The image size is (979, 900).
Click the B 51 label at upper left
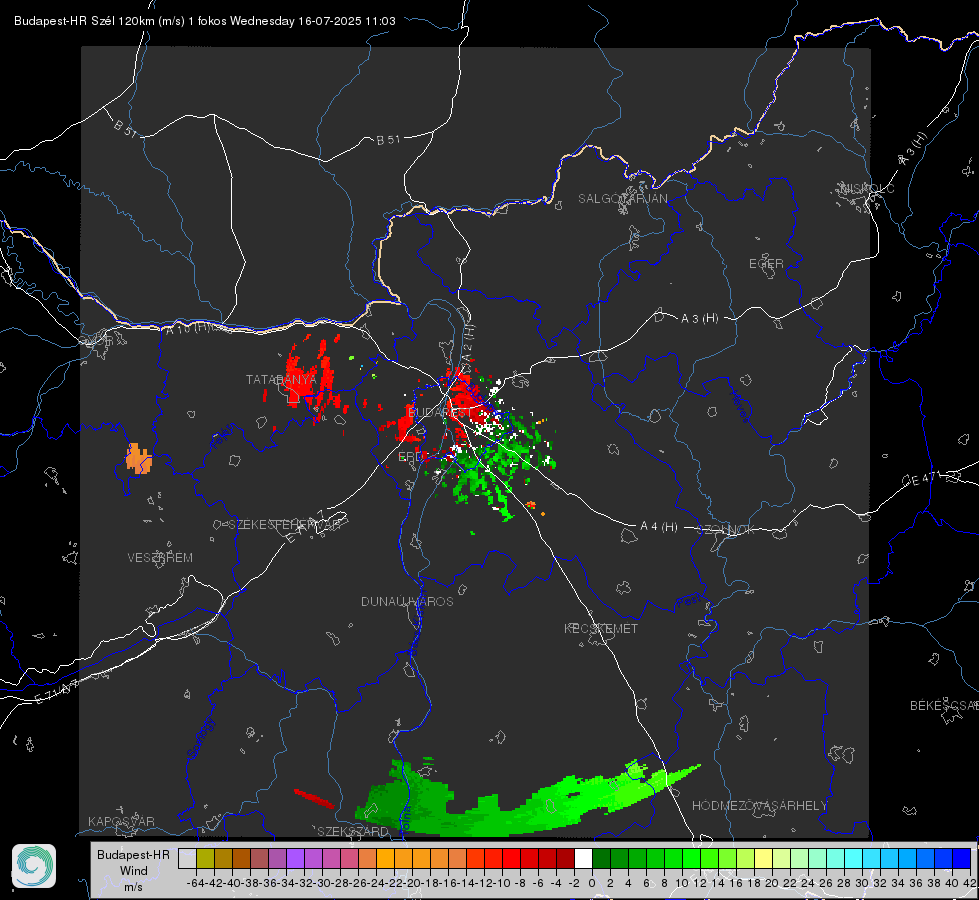click(x=125, y=127)
